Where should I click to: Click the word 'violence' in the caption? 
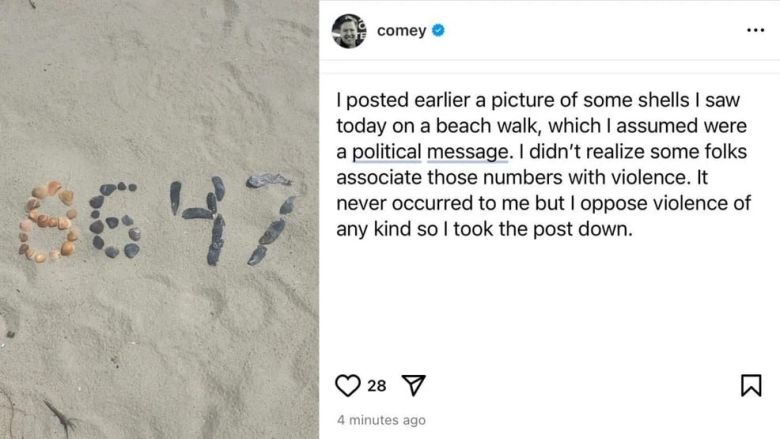pyautogui.click(x=681, y=177)
